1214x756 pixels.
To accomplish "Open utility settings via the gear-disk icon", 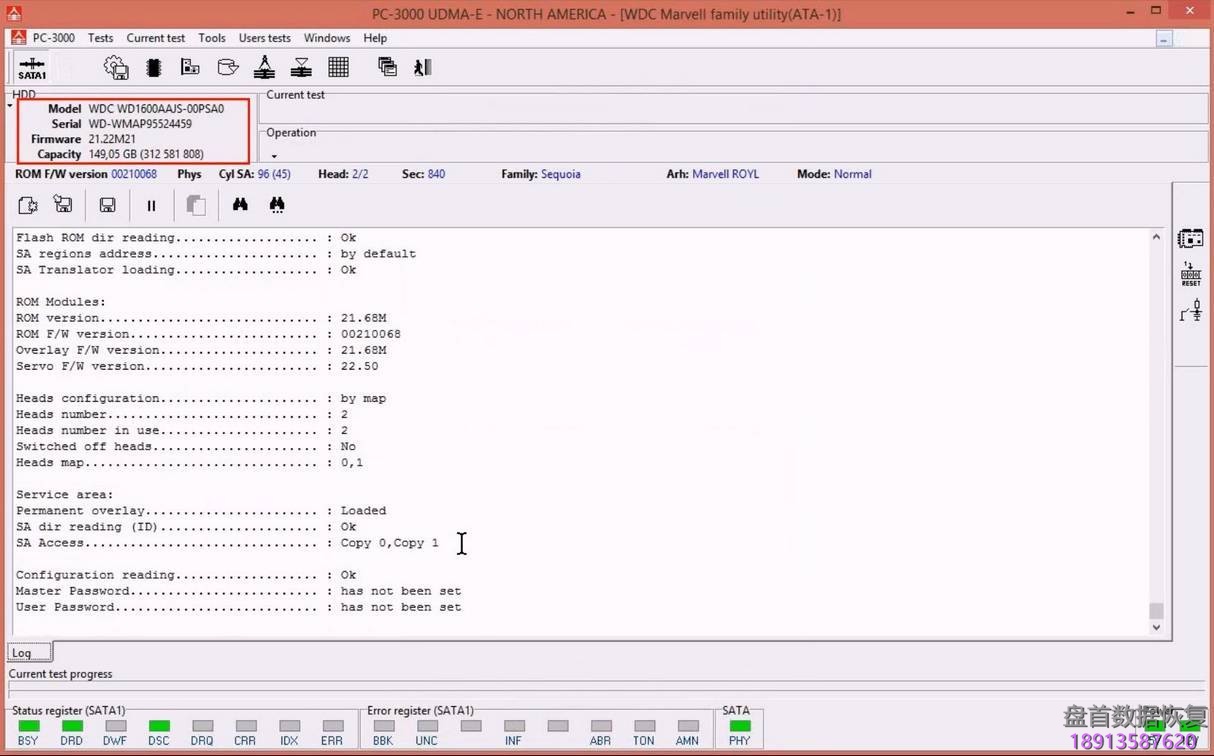I will tap(116, 67).
